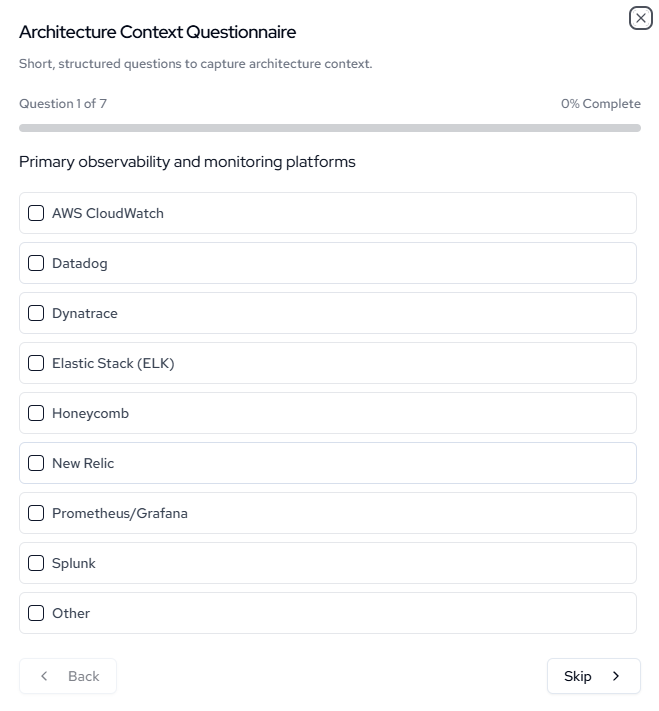Check the AWS CloudWatch checkbox
659x711 pixels.
[x=36, y=213]
